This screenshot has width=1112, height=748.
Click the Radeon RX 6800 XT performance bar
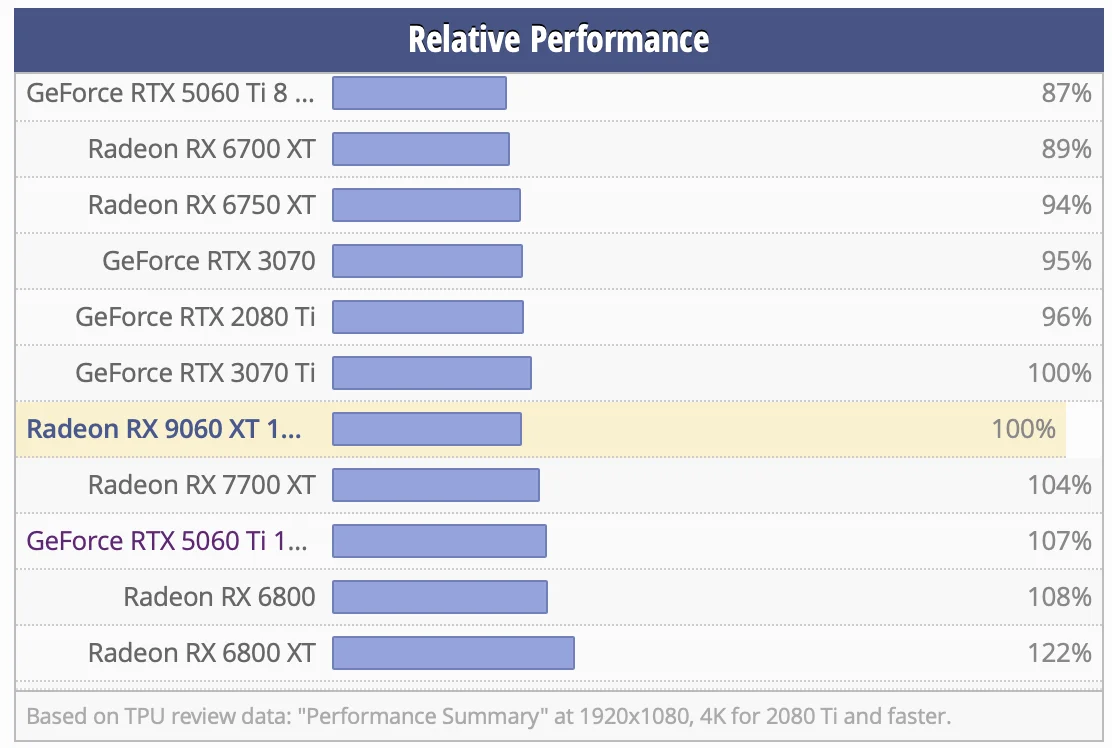coord(453,653)
